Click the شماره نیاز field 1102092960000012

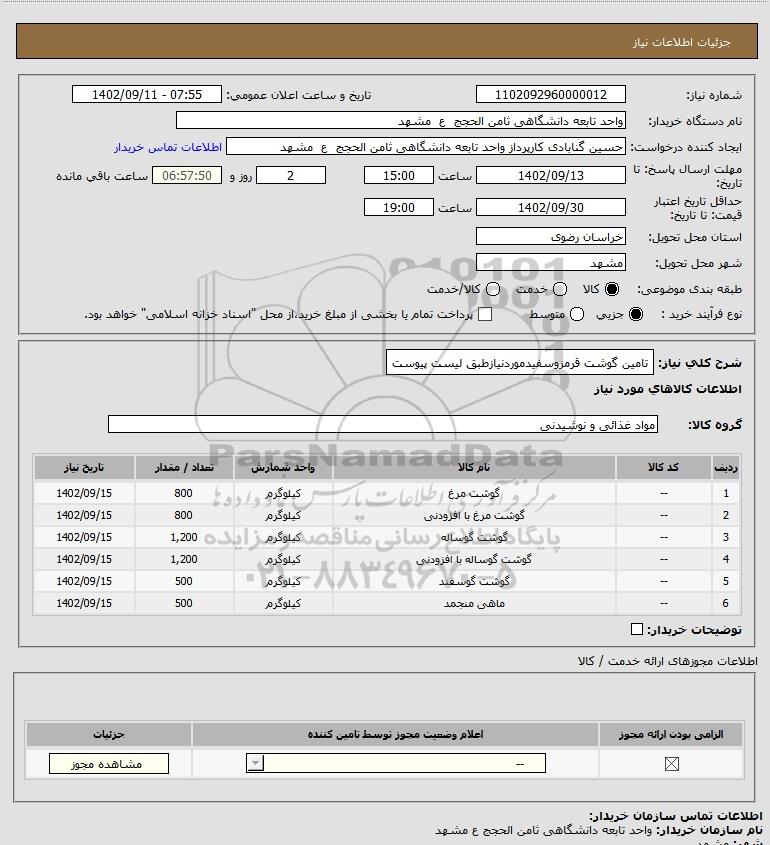[551, 94]
